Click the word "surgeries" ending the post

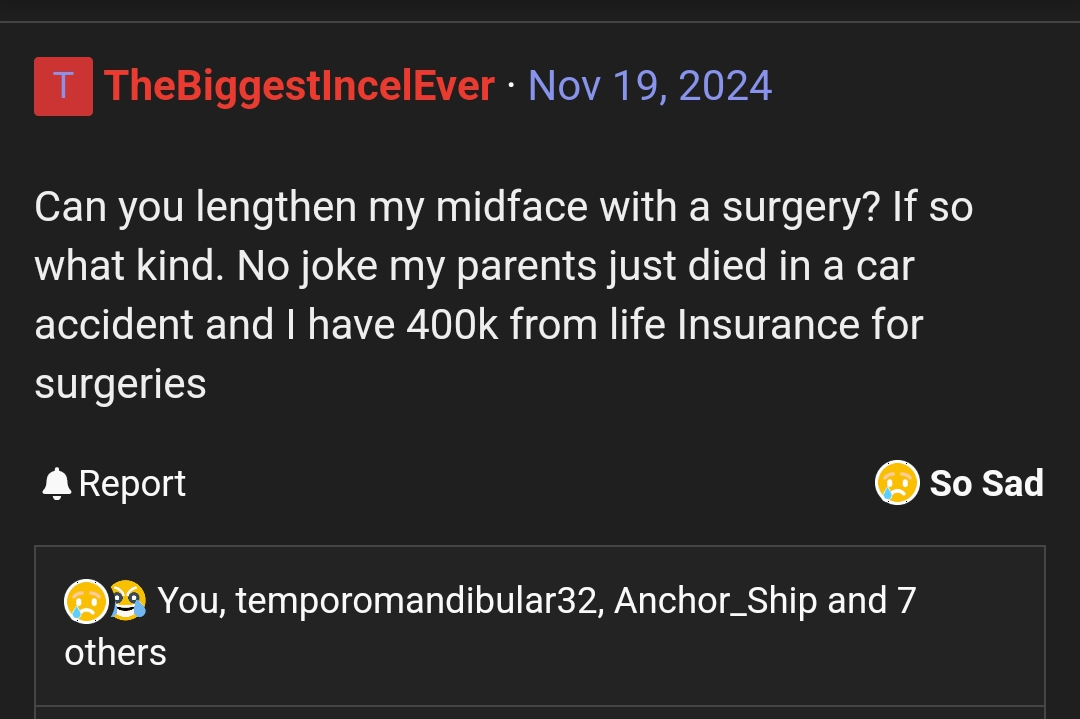click(x=120, y=384)
